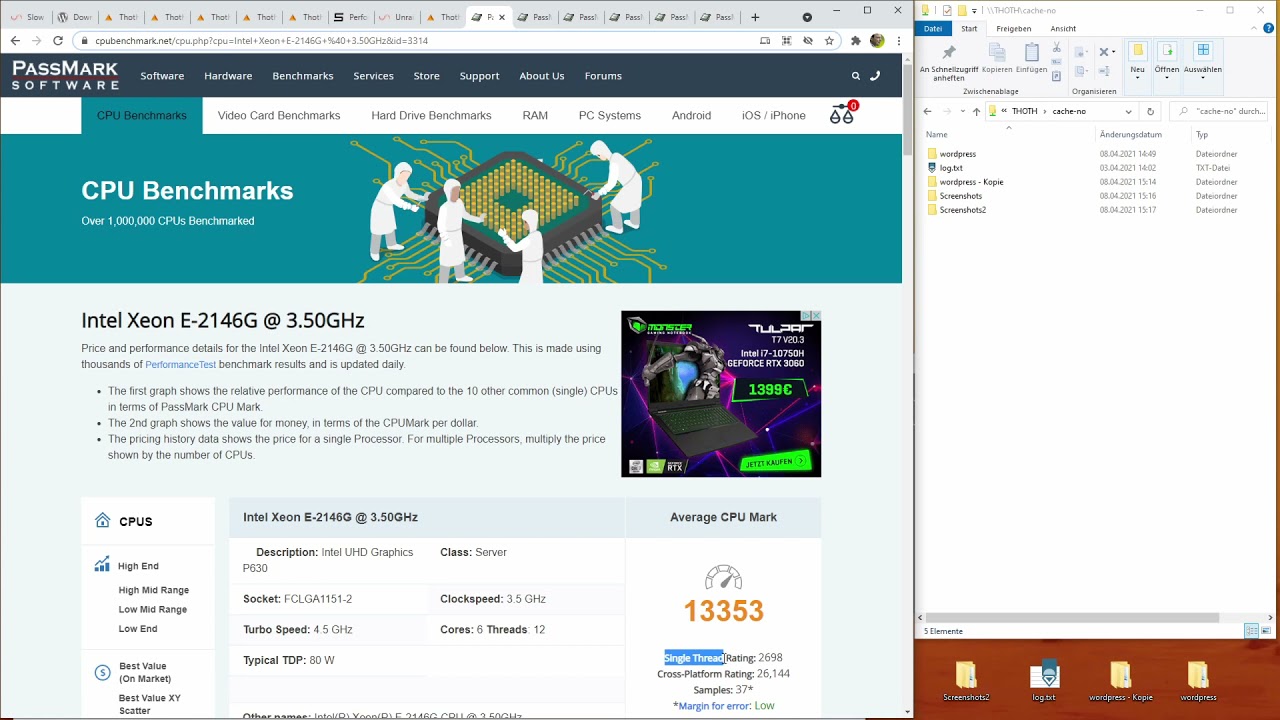Select the wordpress - Kopie desktop folder

point(1120,682)
